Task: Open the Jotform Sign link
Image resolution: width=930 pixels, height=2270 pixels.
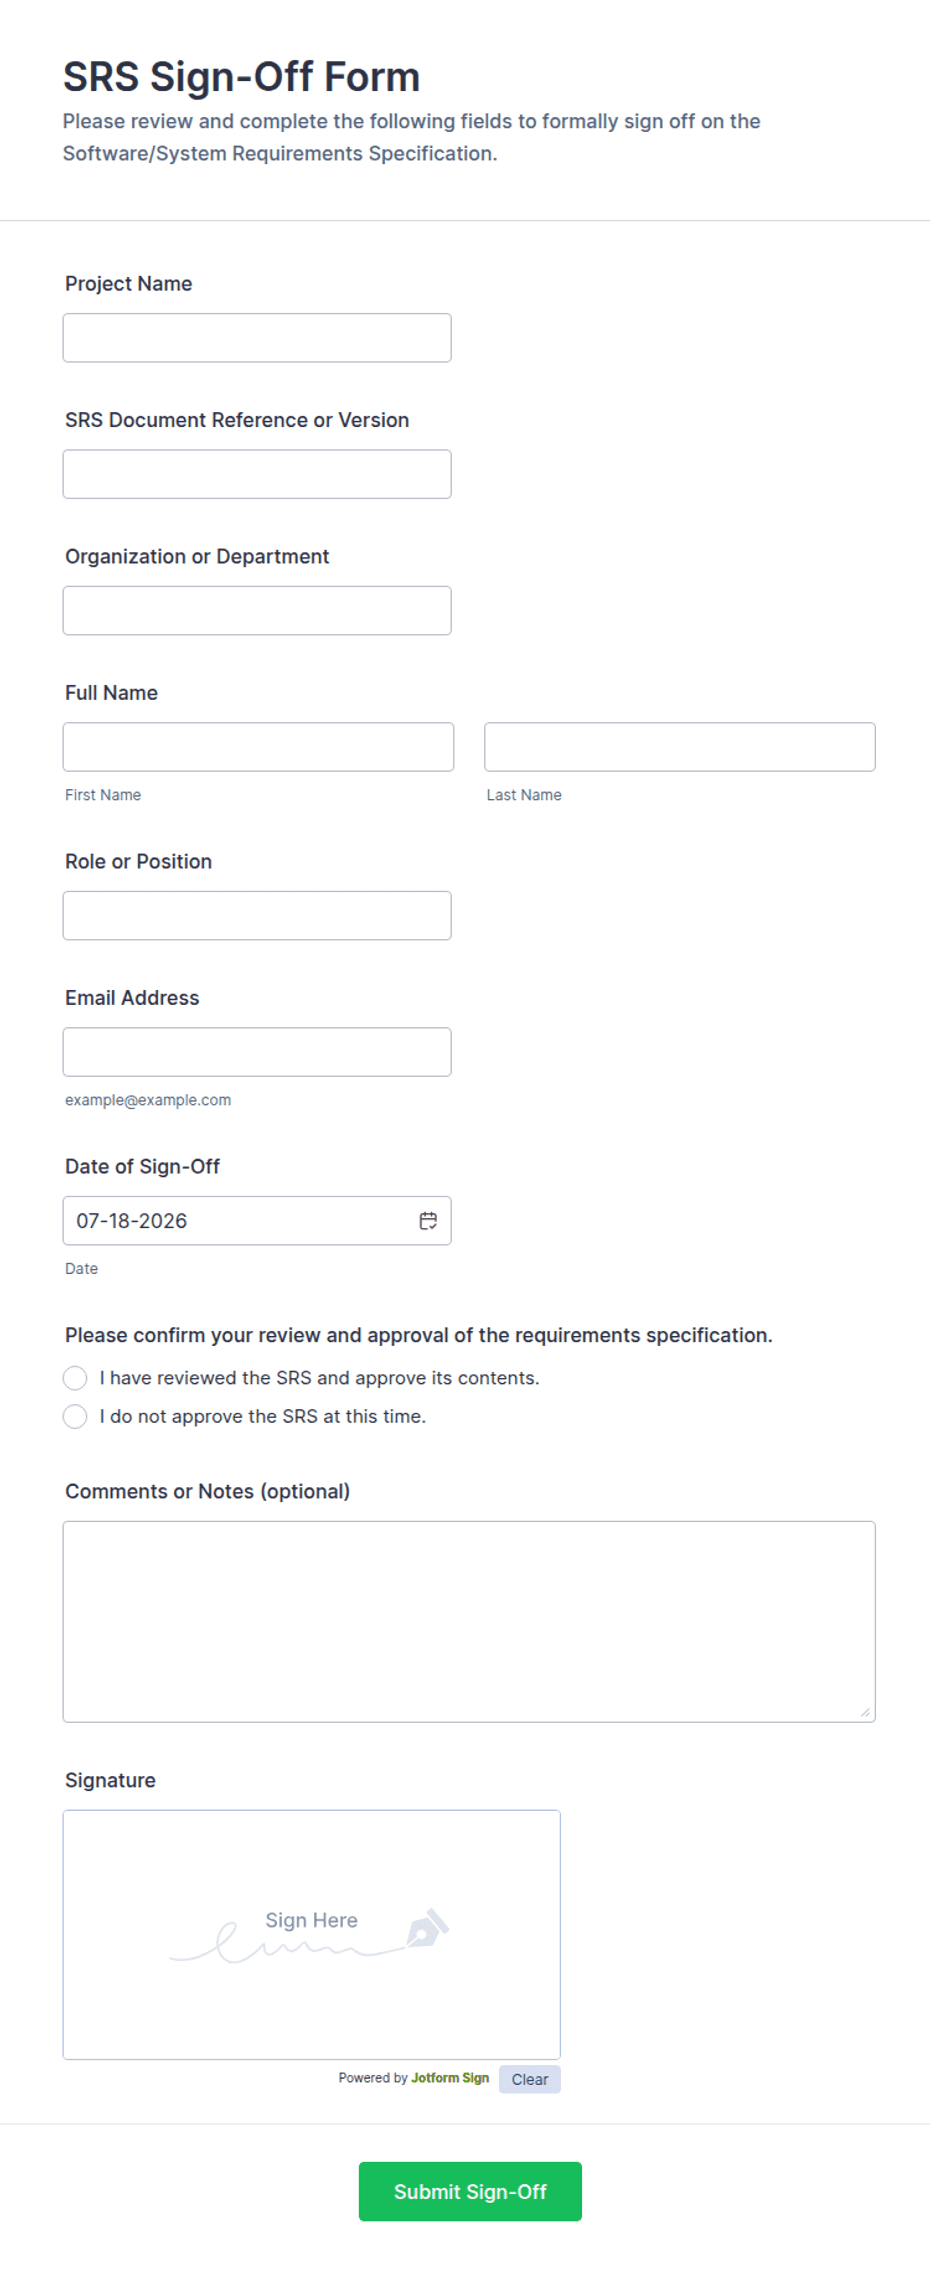Action: 450,2077
